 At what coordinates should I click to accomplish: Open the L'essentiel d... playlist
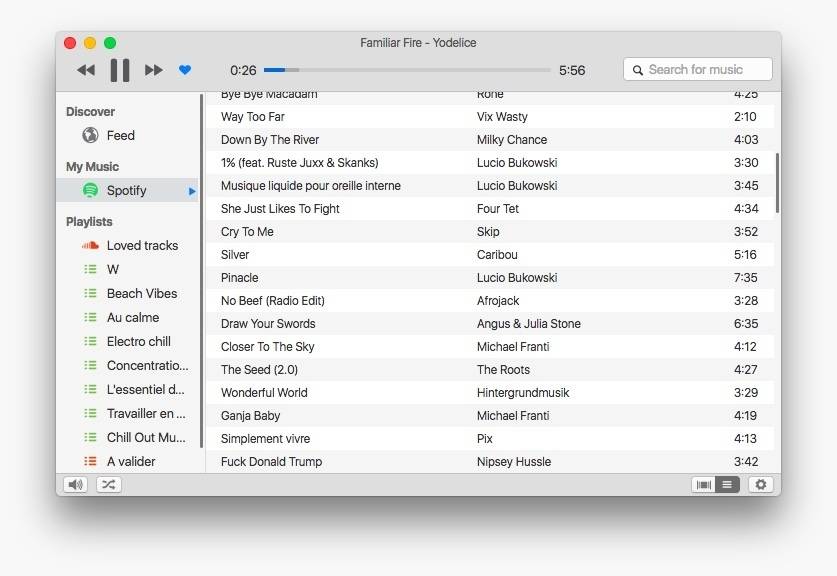[127, 390]
